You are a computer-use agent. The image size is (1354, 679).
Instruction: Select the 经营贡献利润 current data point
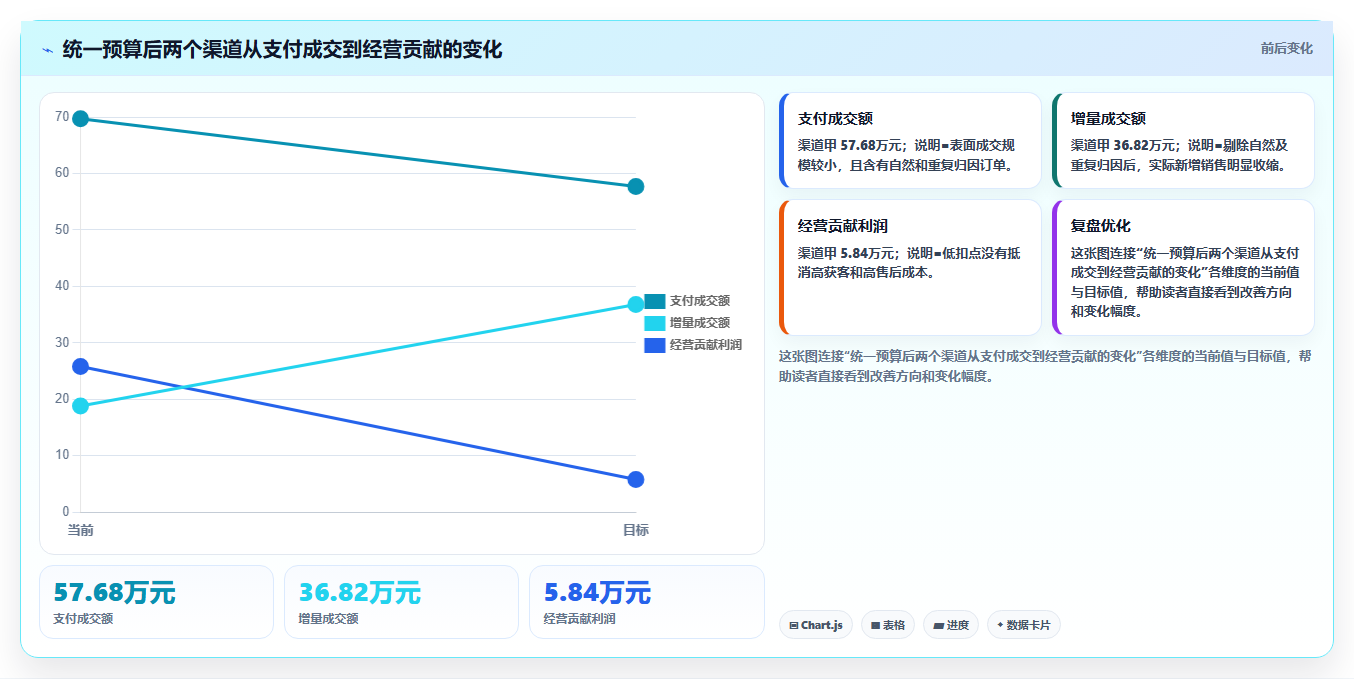pyautogui.click(x=81, y=367)
